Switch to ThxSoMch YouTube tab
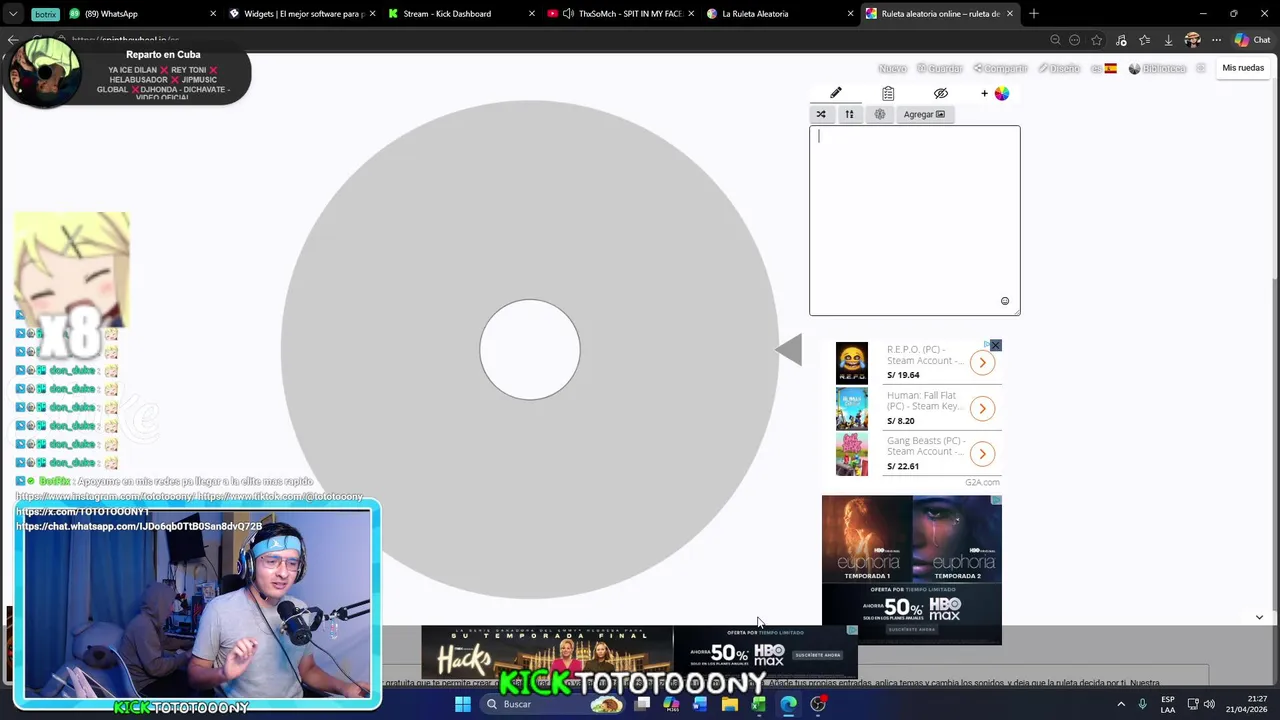Viewport: 1280px width, 720px height. (x=620, y=14)
